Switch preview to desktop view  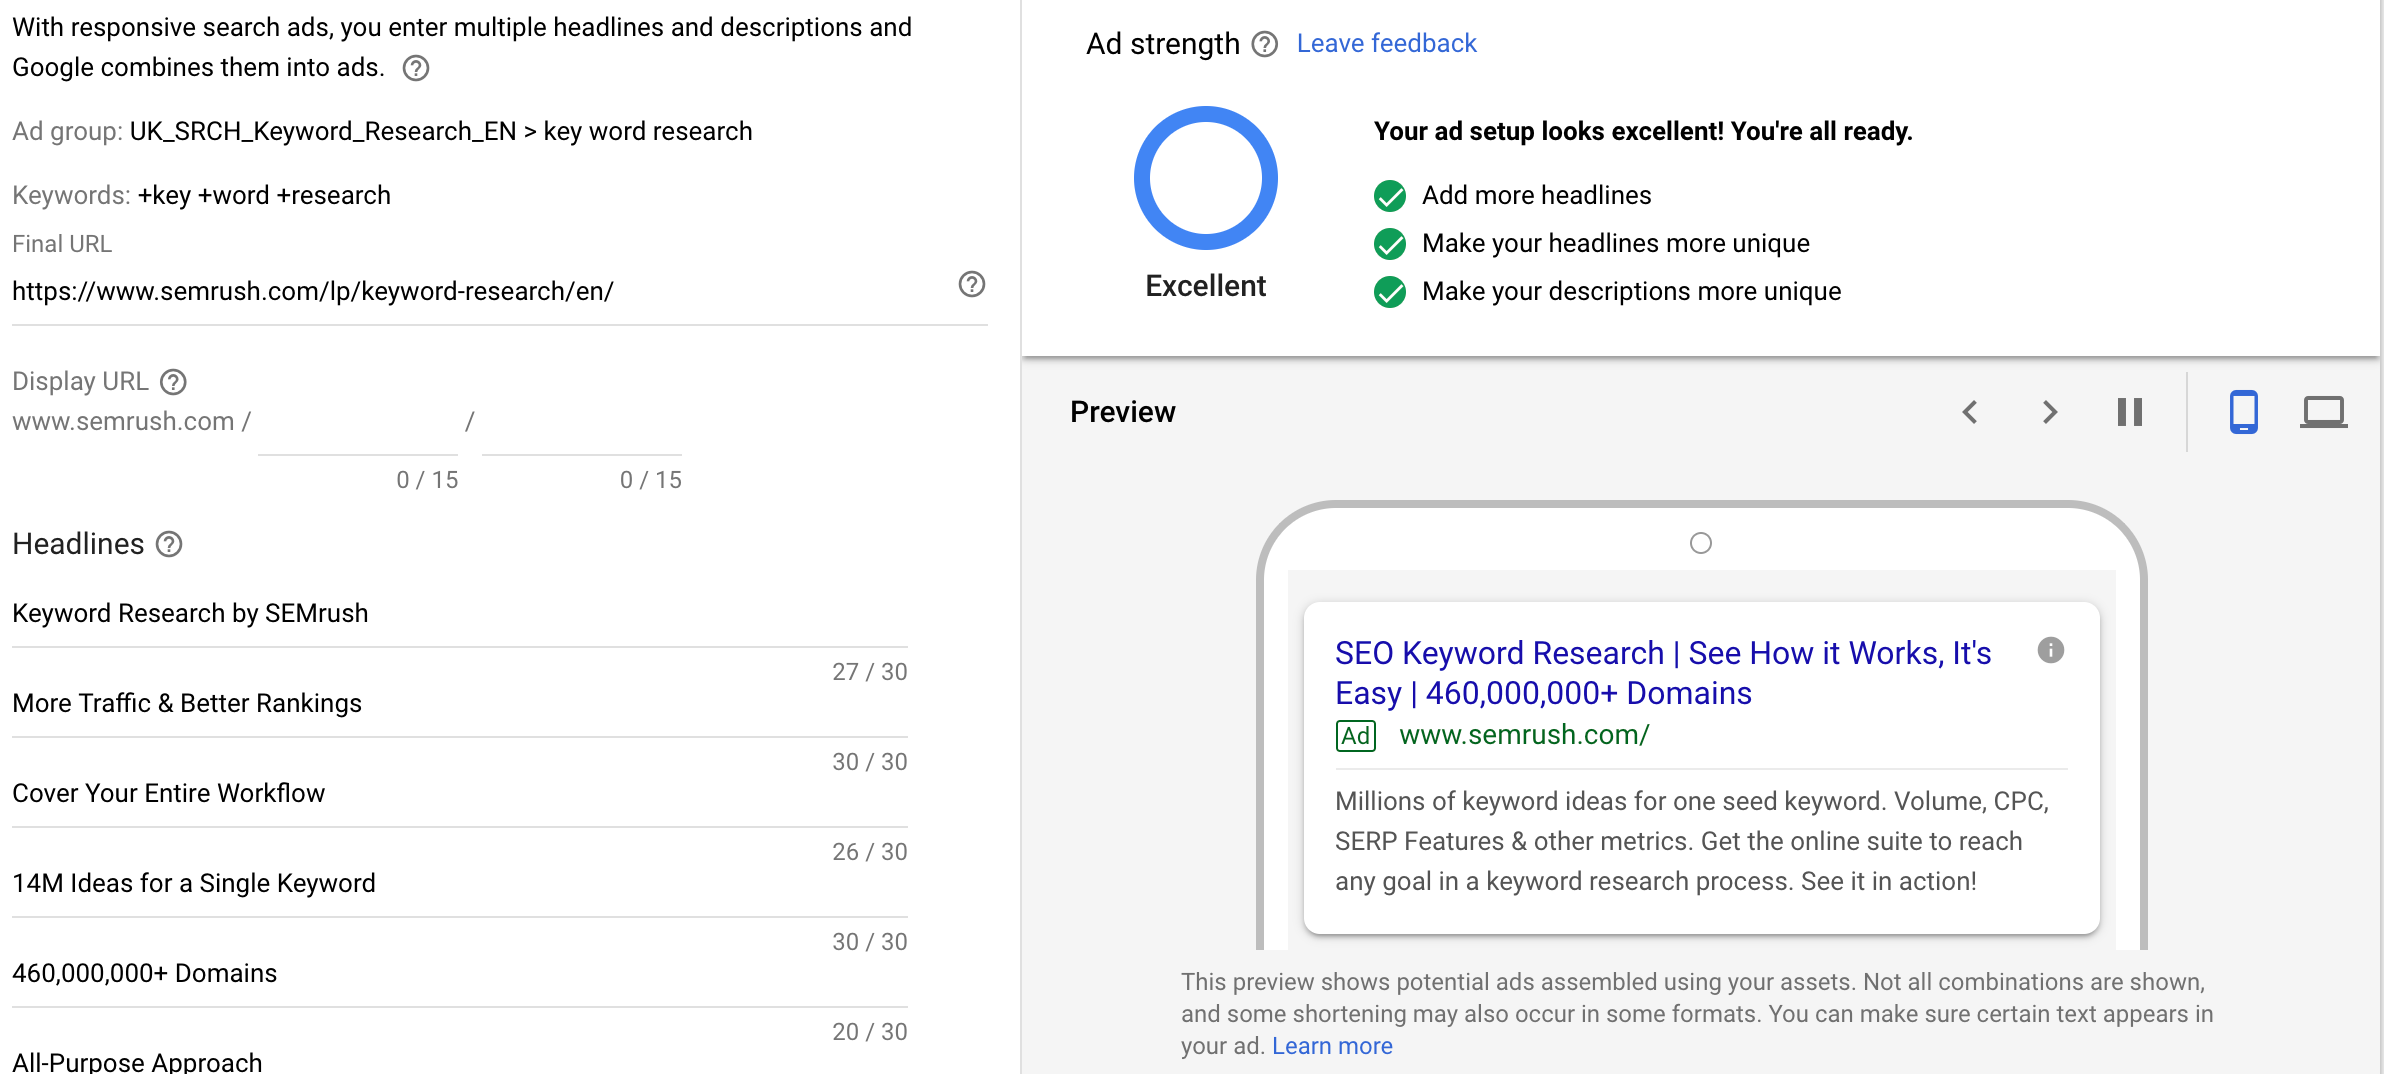tap(2324, 412)
